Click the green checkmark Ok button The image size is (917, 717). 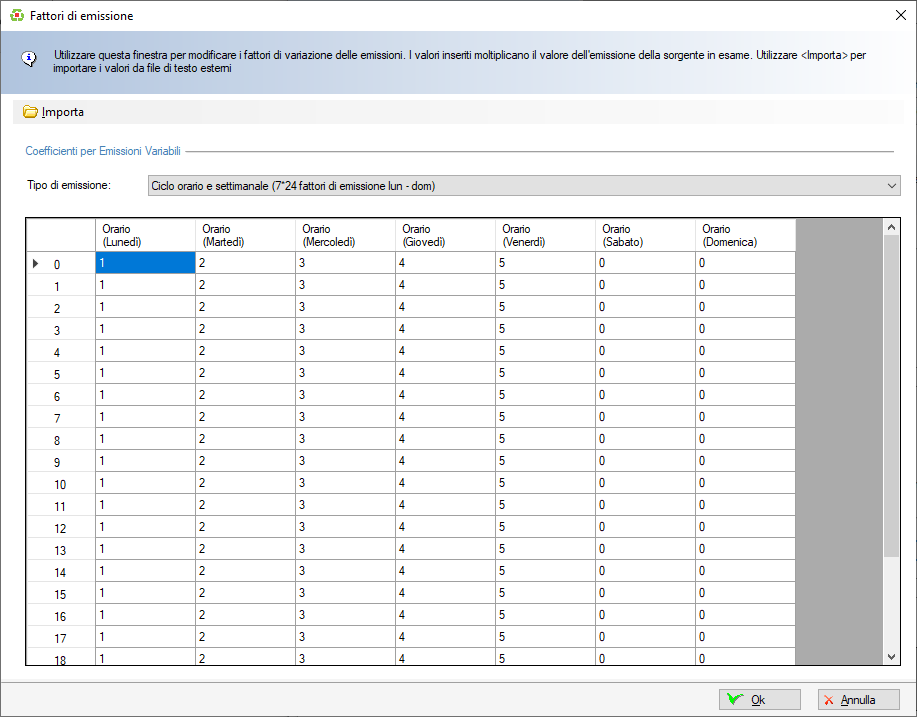759,700
